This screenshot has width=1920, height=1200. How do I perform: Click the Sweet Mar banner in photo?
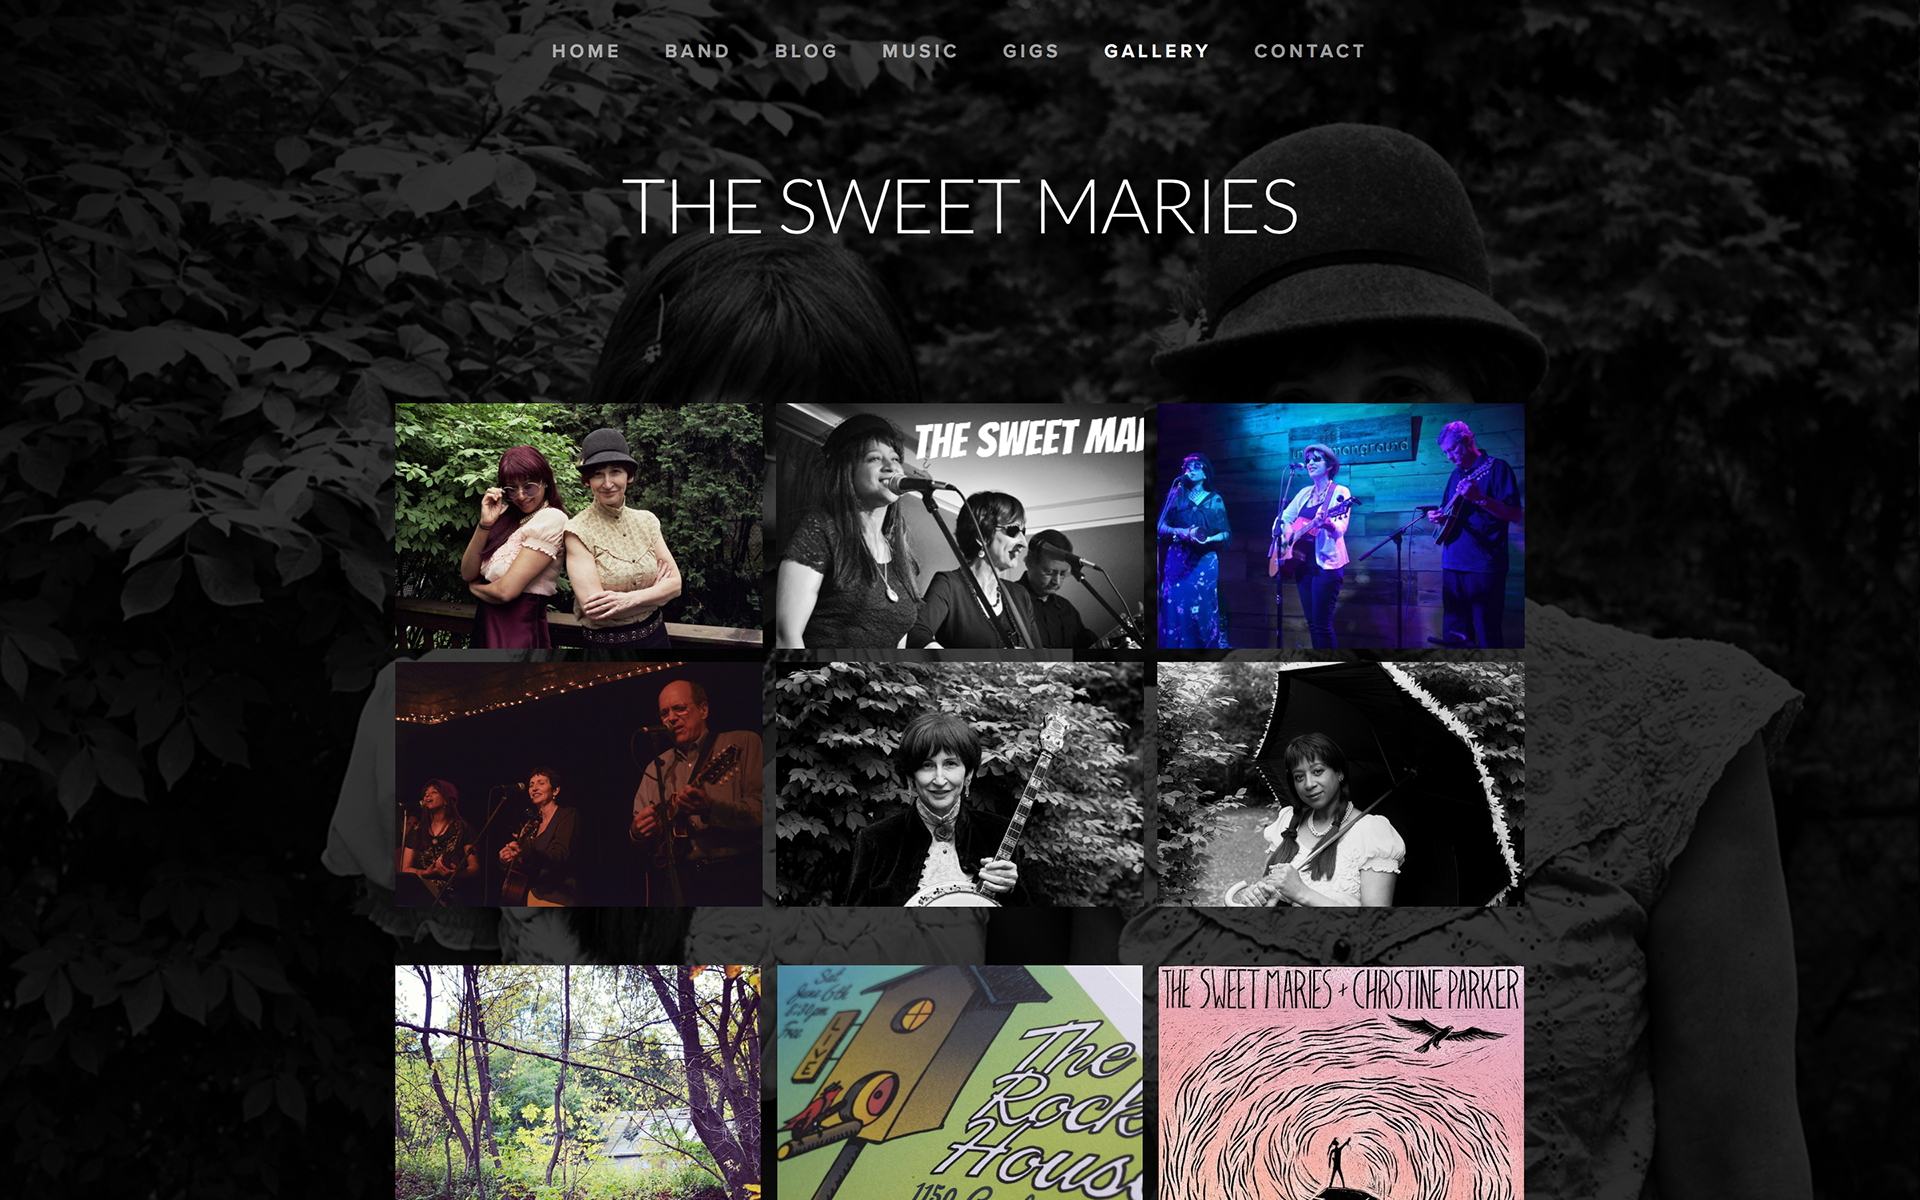point(1028,438)
